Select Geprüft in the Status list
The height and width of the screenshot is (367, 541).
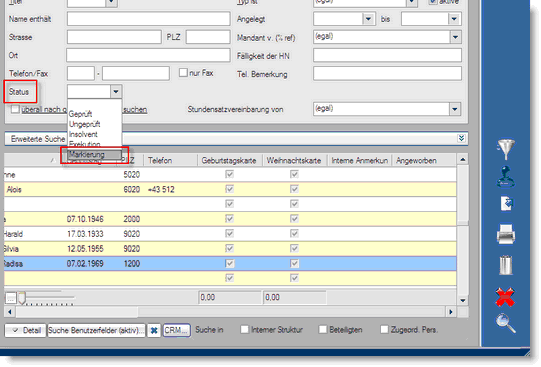coord(80,114)
